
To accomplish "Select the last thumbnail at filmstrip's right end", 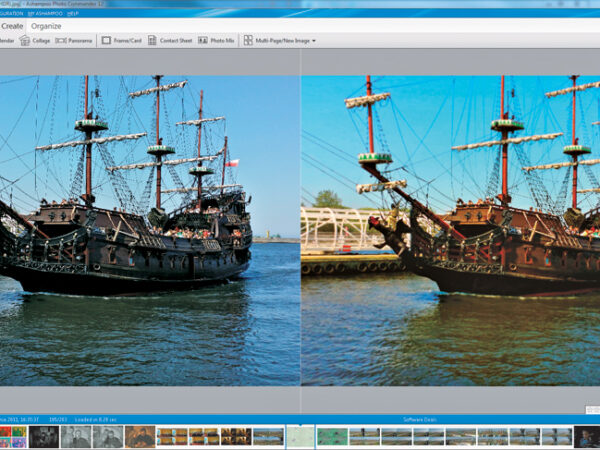I will click(587, 436).
